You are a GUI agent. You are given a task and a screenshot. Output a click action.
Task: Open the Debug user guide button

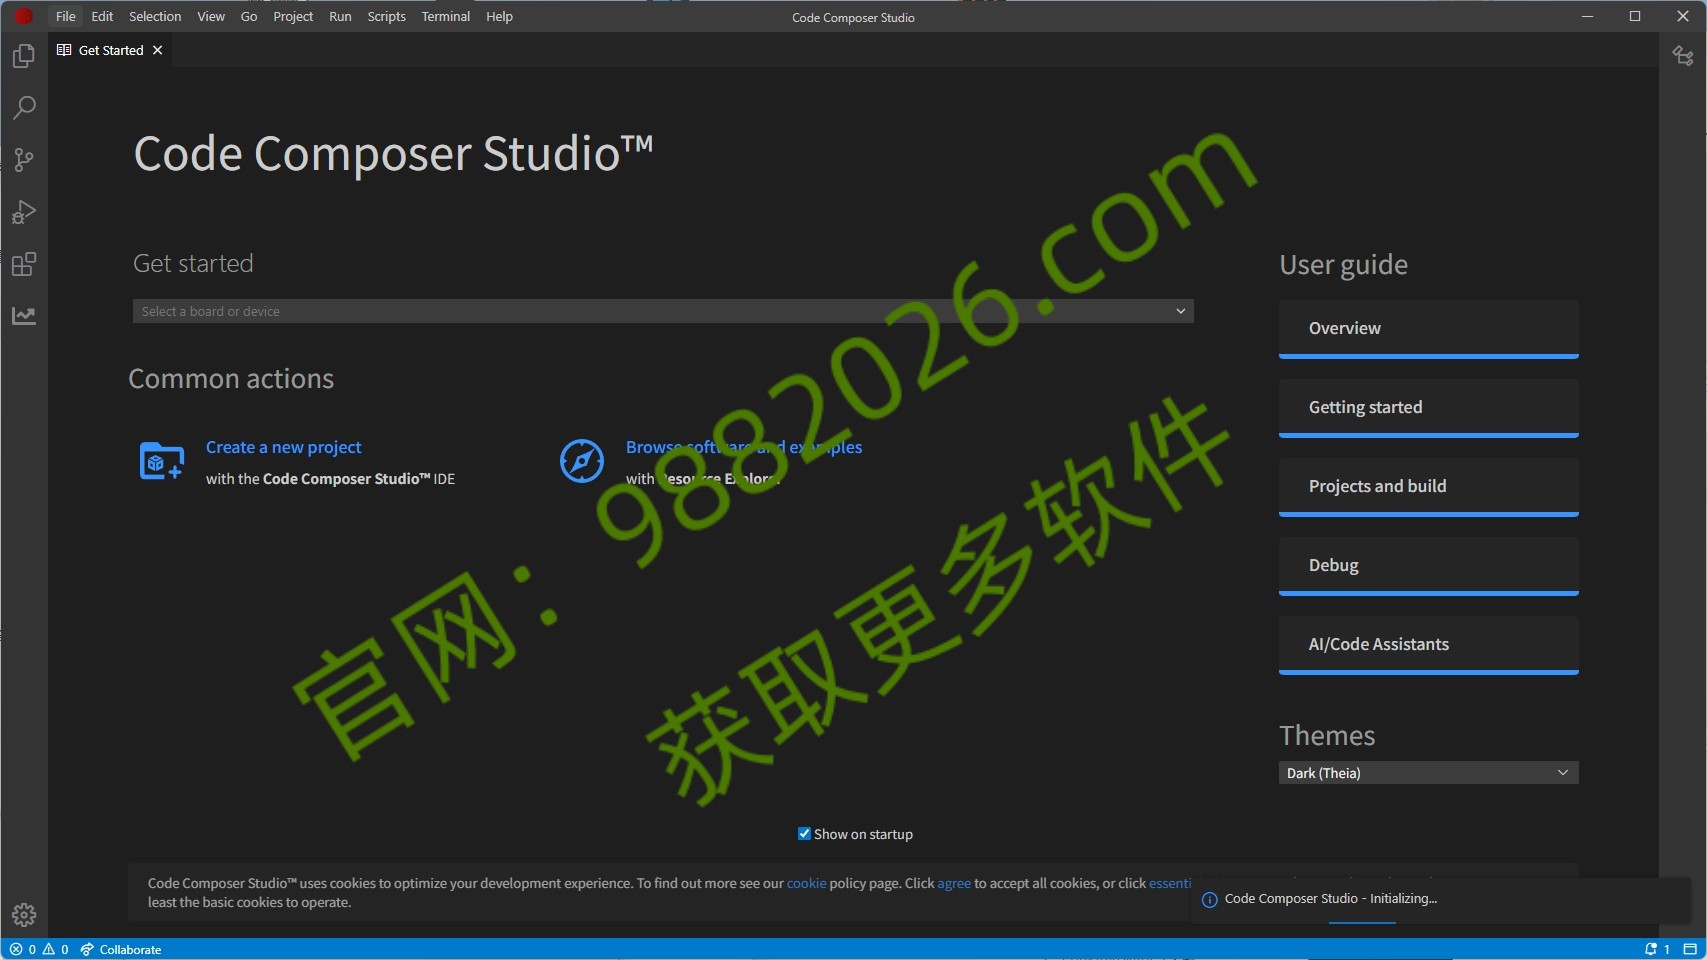(1428, 566)
